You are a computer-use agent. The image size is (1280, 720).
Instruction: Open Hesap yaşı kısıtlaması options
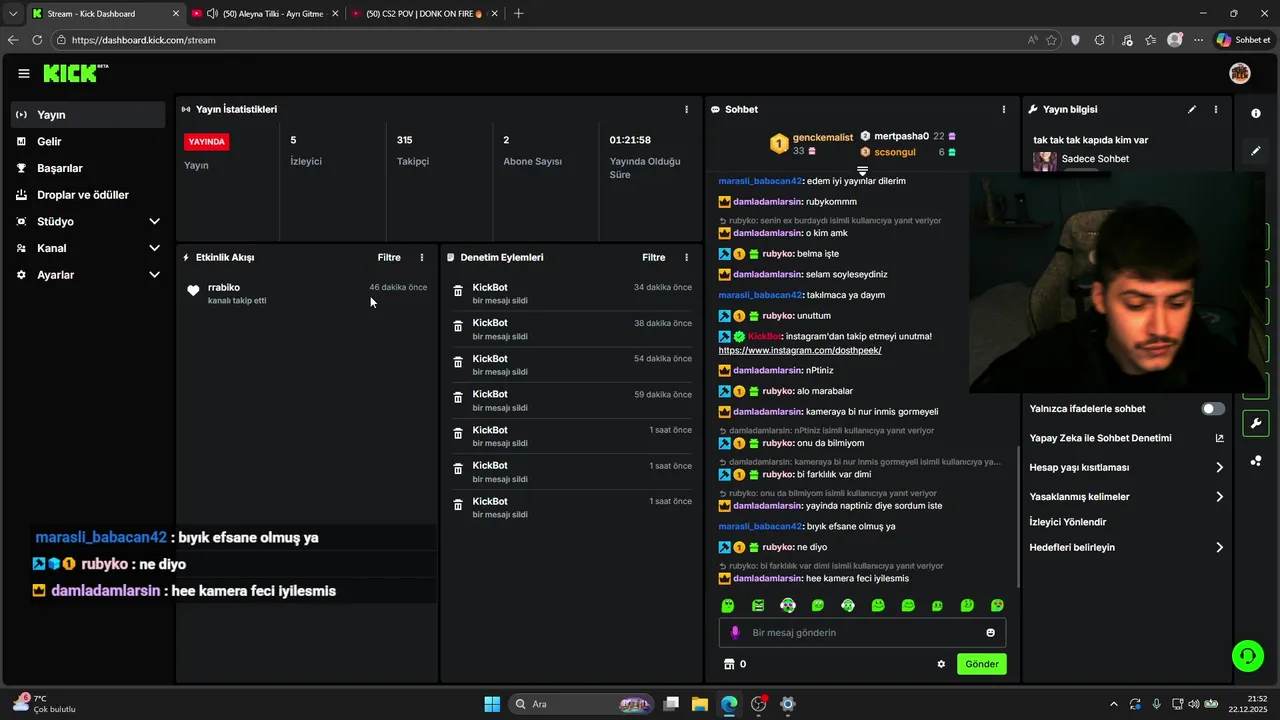tap(1127, 467)
